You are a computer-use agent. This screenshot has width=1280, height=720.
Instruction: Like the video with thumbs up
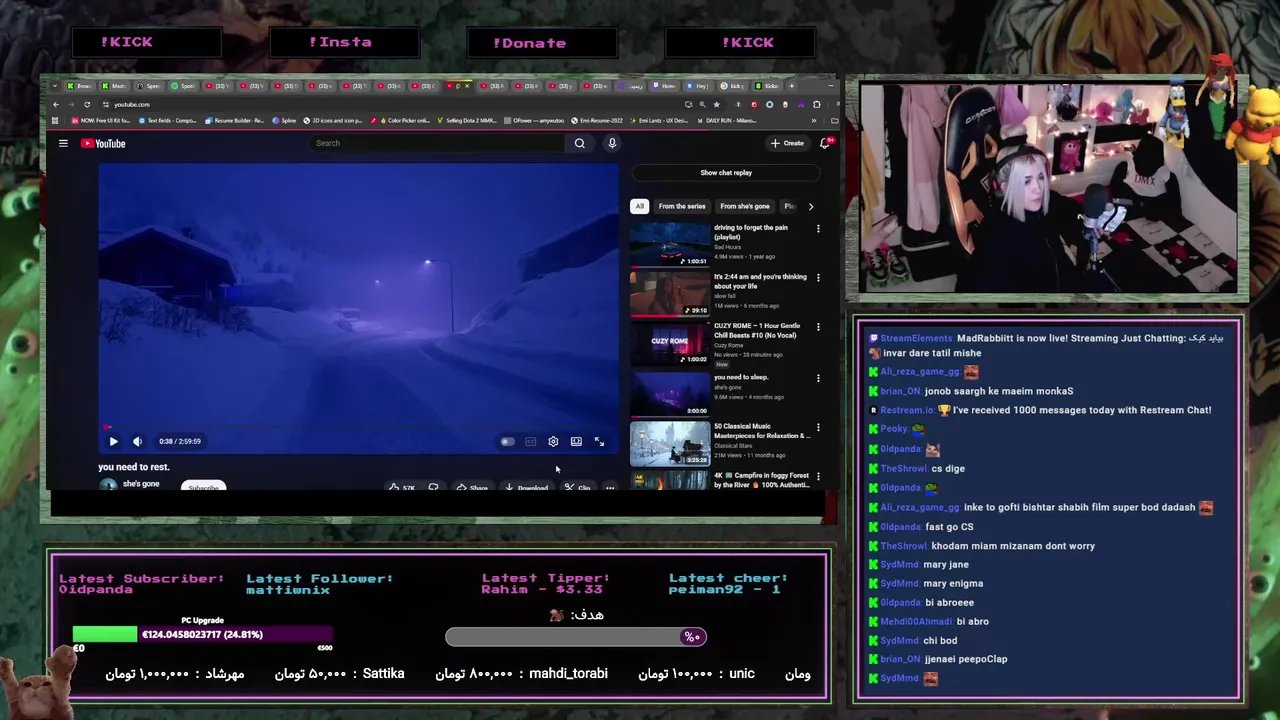pyautogui.click(x=402, y=487)
